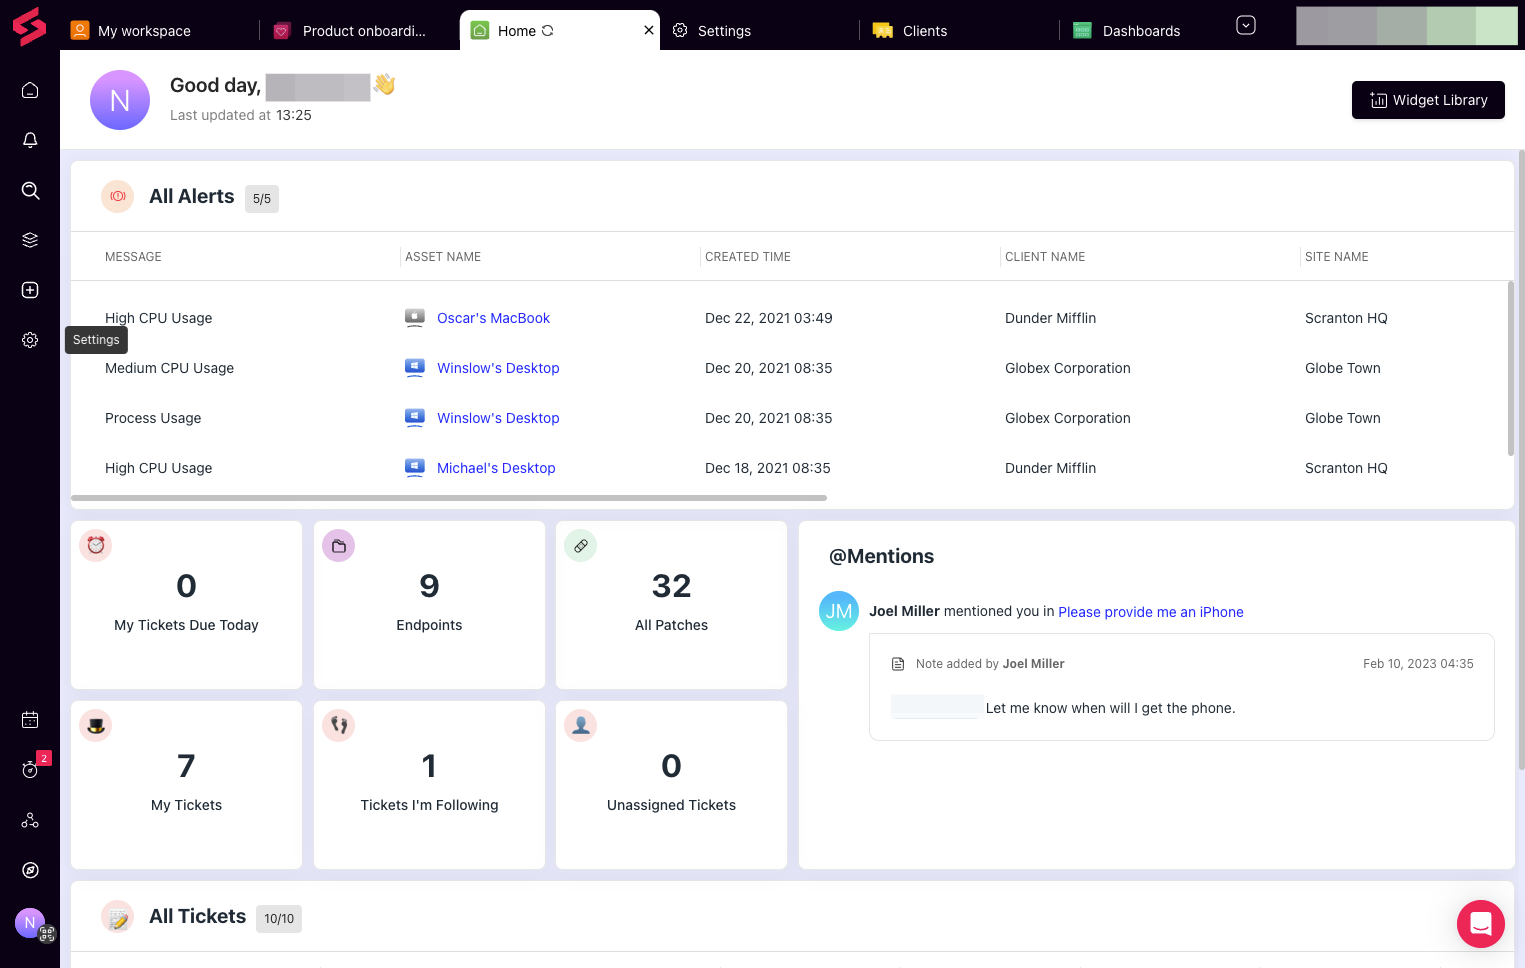Select the "Process Usage" alert message

click(153, 418)
